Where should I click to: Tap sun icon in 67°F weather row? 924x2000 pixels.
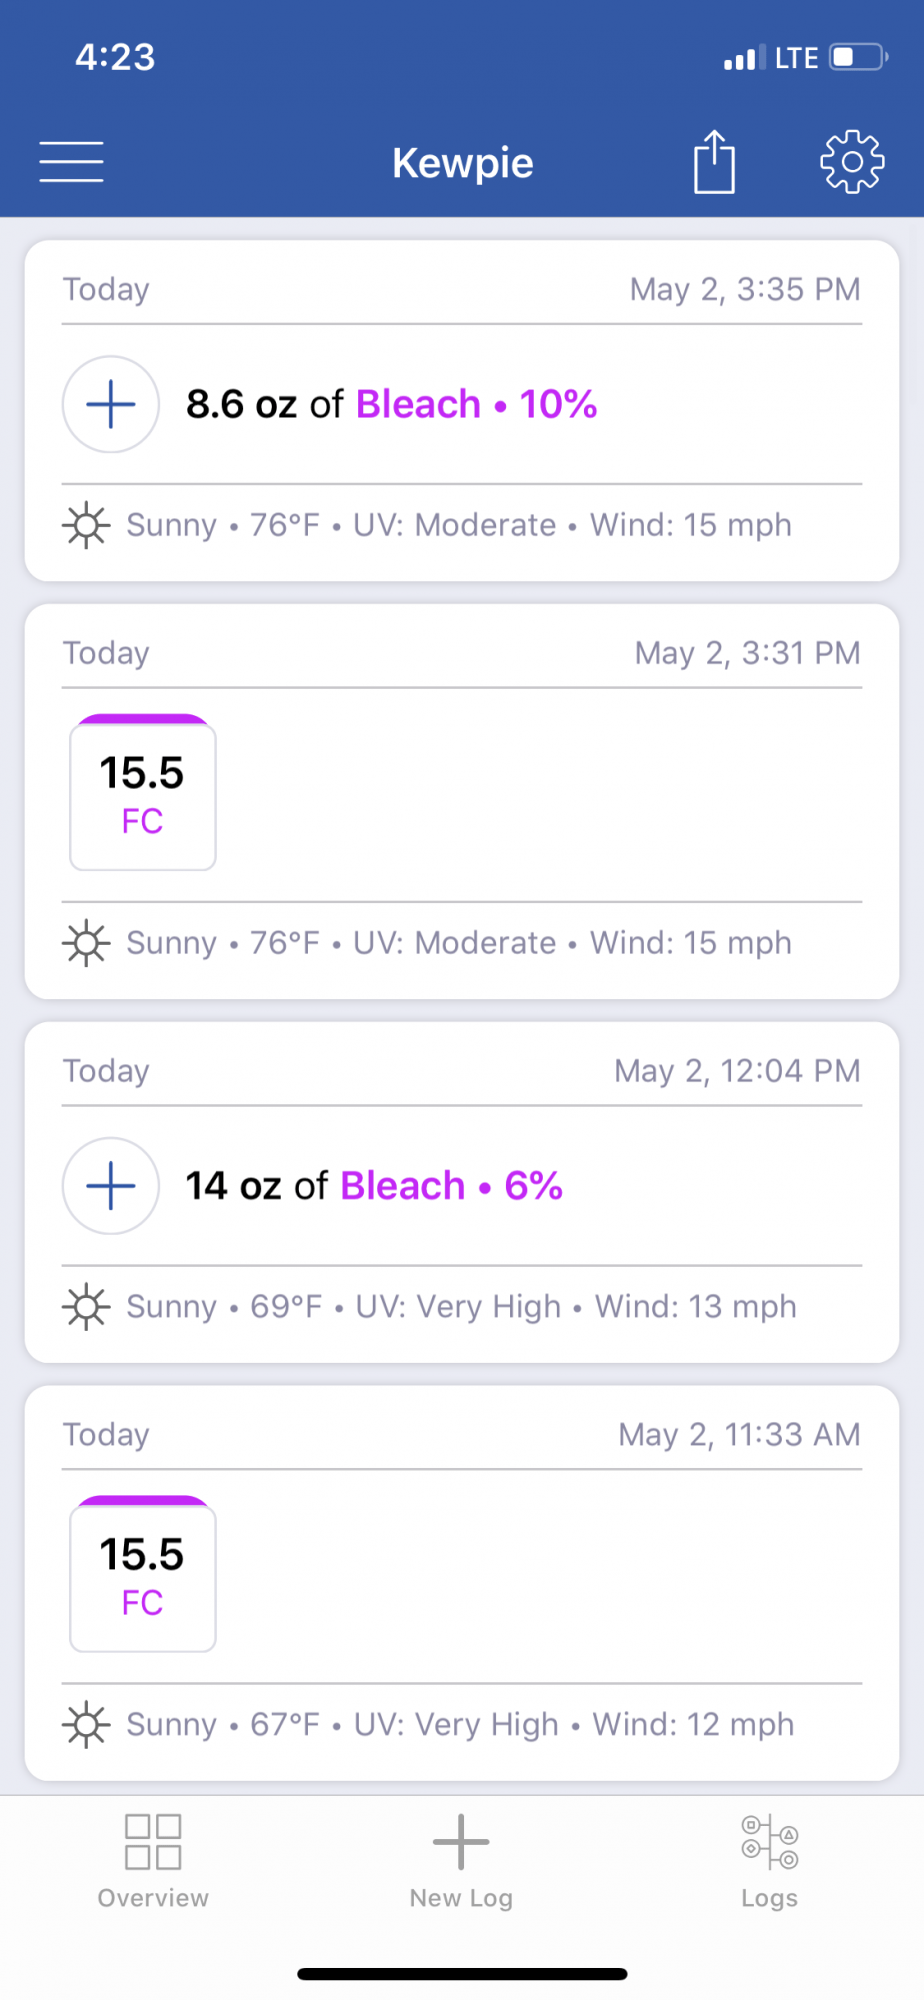point(86,1724)
